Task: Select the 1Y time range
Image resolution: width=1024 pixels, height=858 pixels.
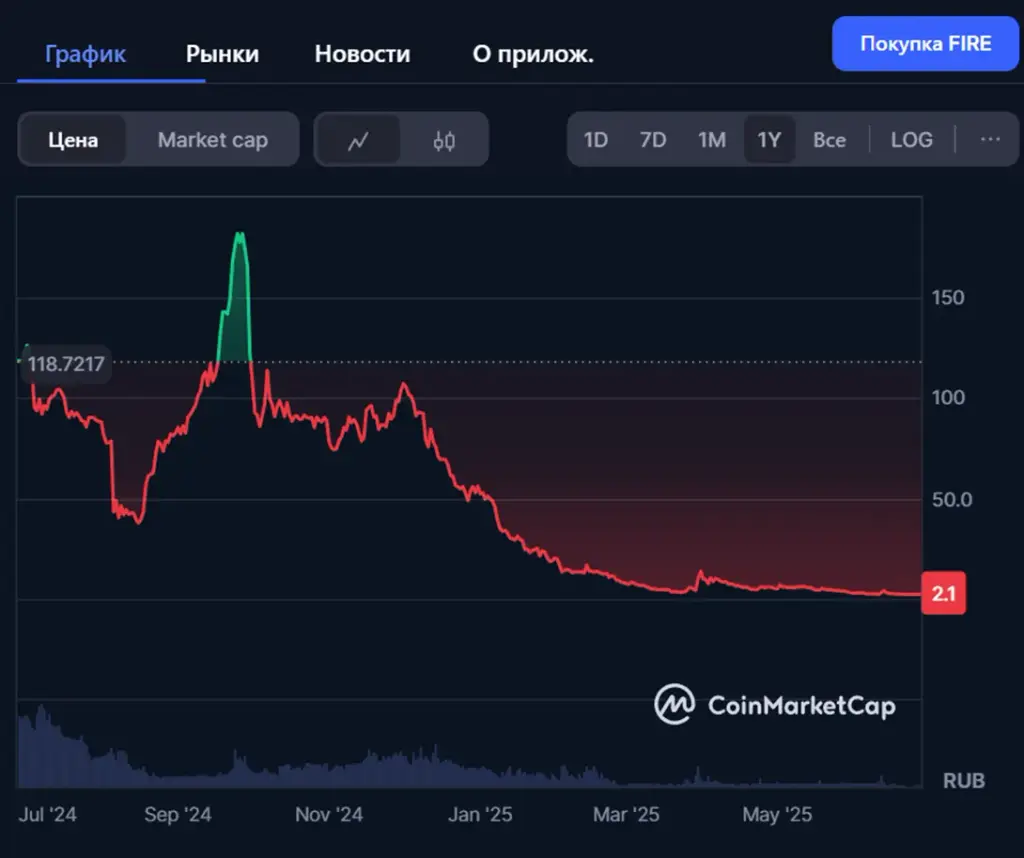Action: click(769, 140)
